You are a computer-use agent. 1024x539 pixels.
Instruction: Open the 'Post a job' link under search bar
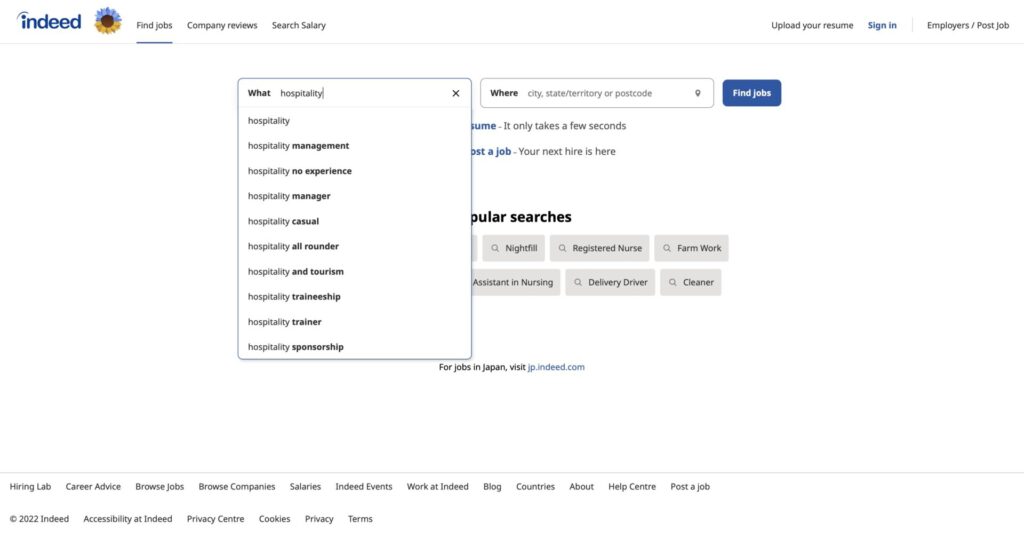[491, 152]
